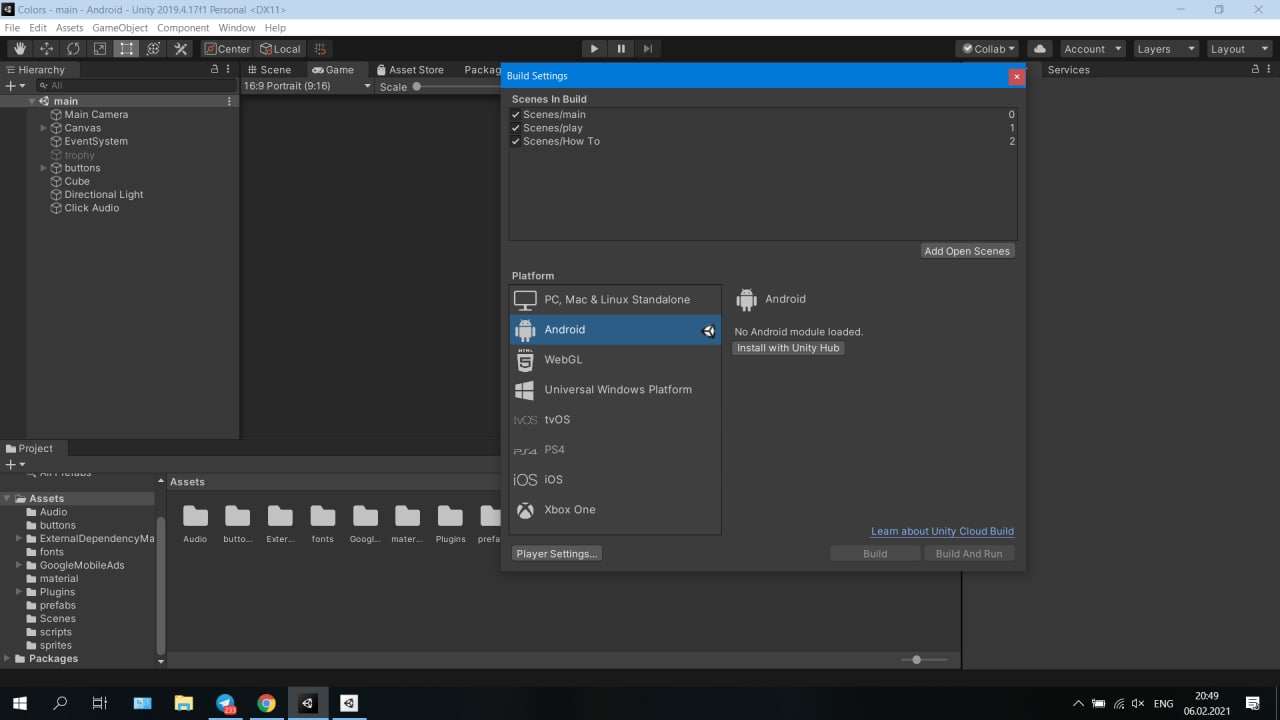Select the Xbox One platform
This screenshot has height=720, width=1280.
tap(615, 510)
